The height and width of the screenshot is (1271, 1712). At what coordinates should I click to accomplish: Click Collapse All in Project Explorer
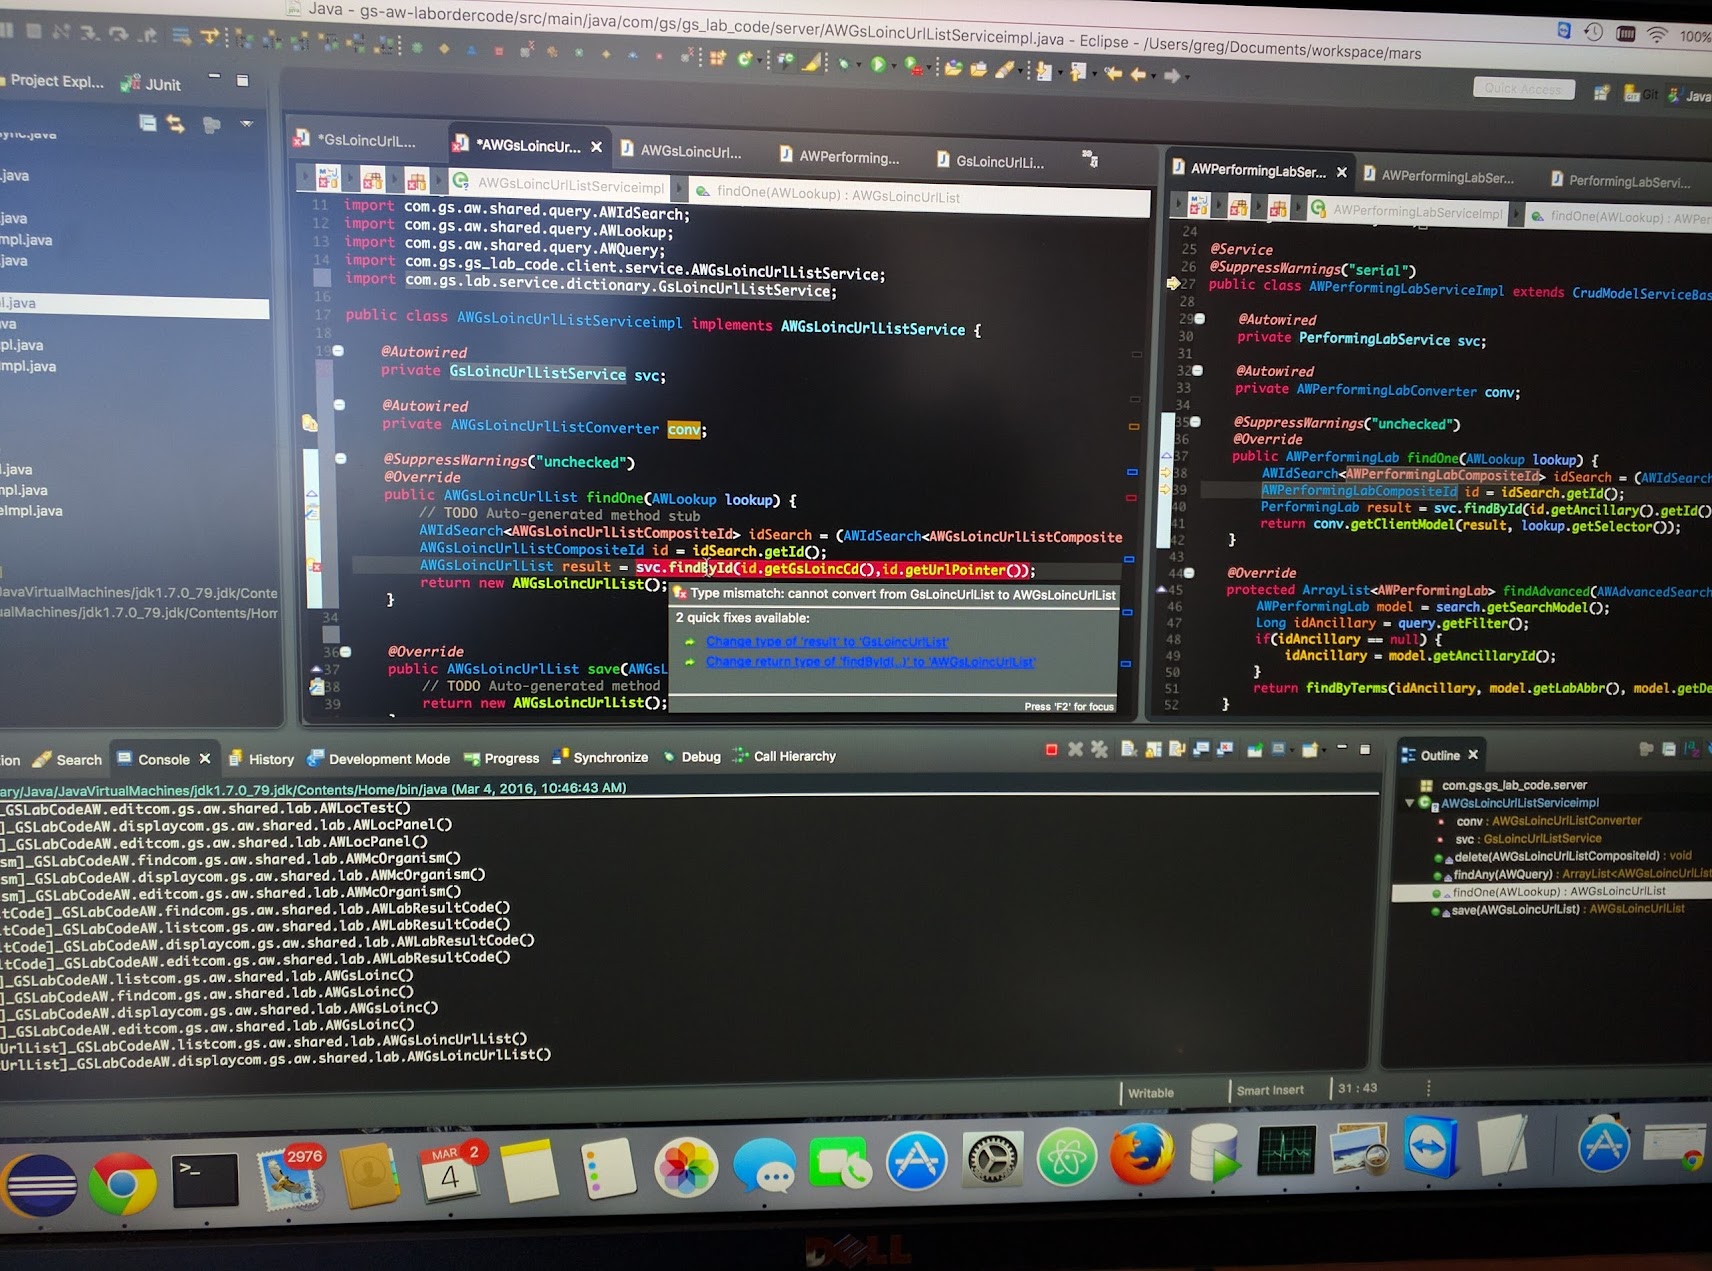coord(148,123)
